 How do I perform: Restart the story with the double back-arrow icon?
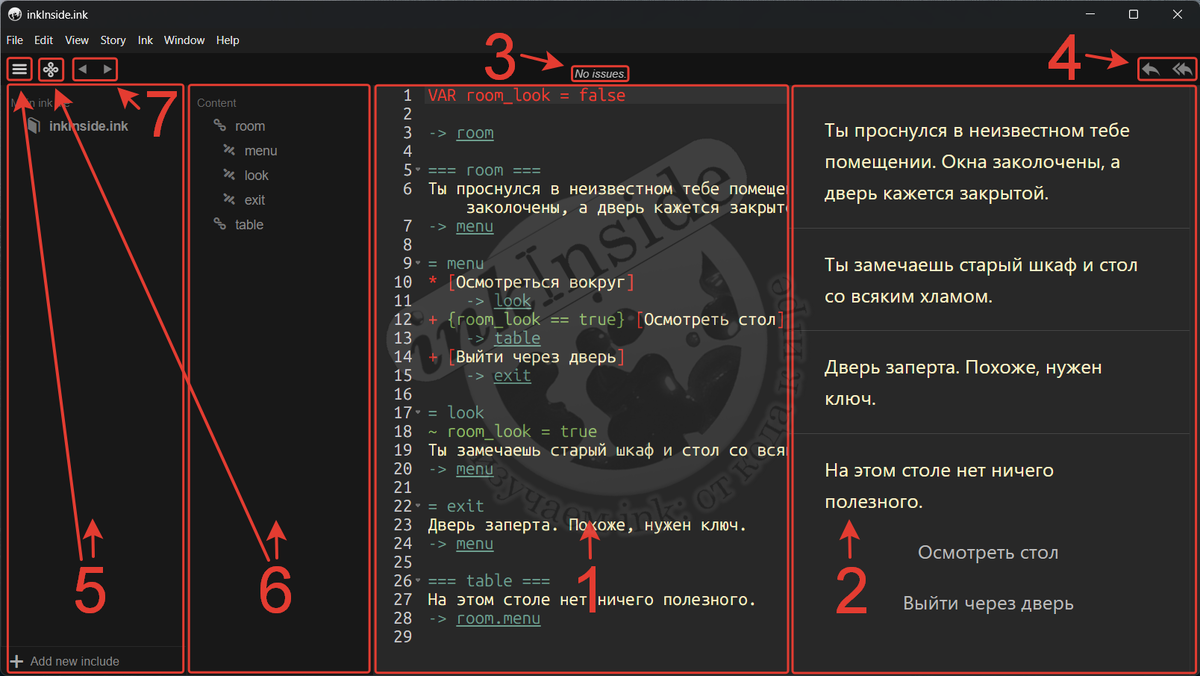pyautogui.click(x=1180, y=69)
